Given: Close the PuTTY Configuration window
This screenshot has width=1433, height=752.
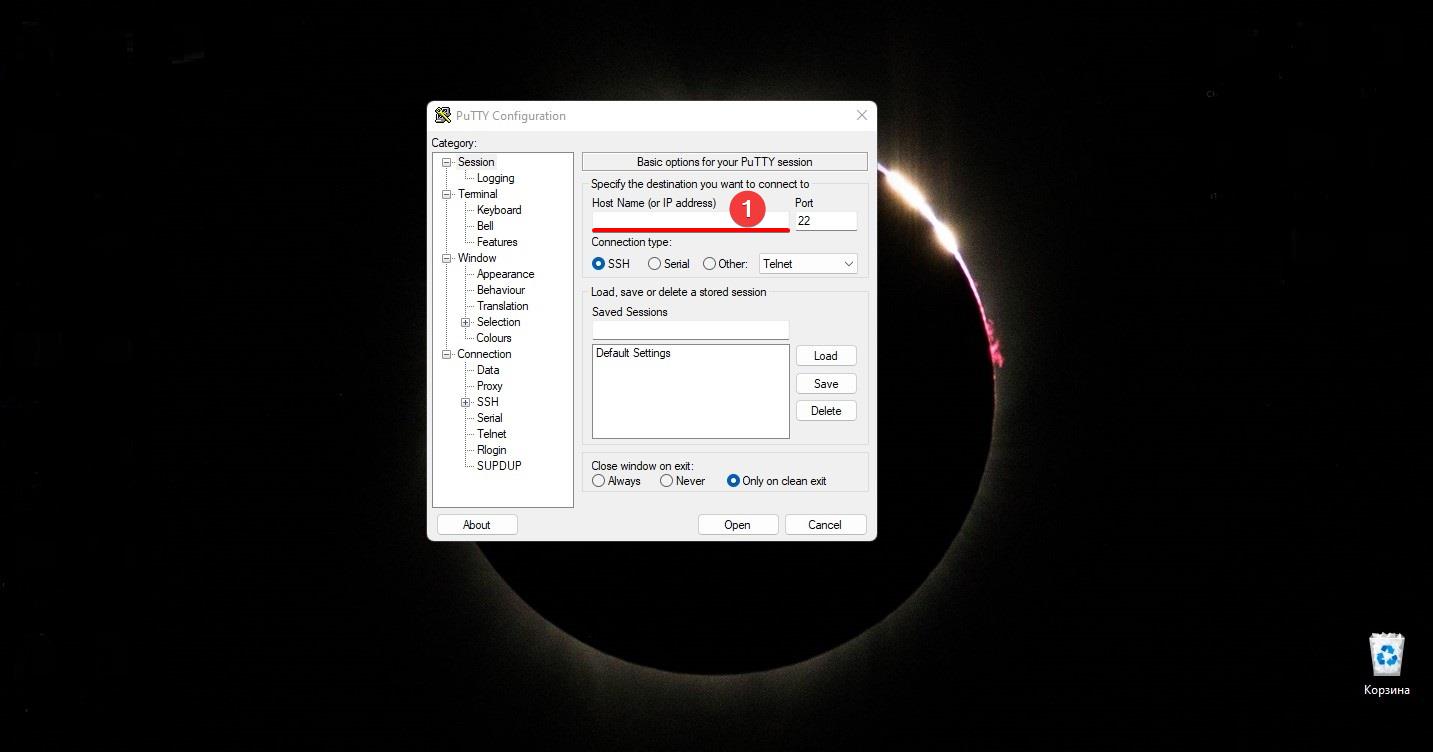Looking at the screenshot, I should click(862, 115).
